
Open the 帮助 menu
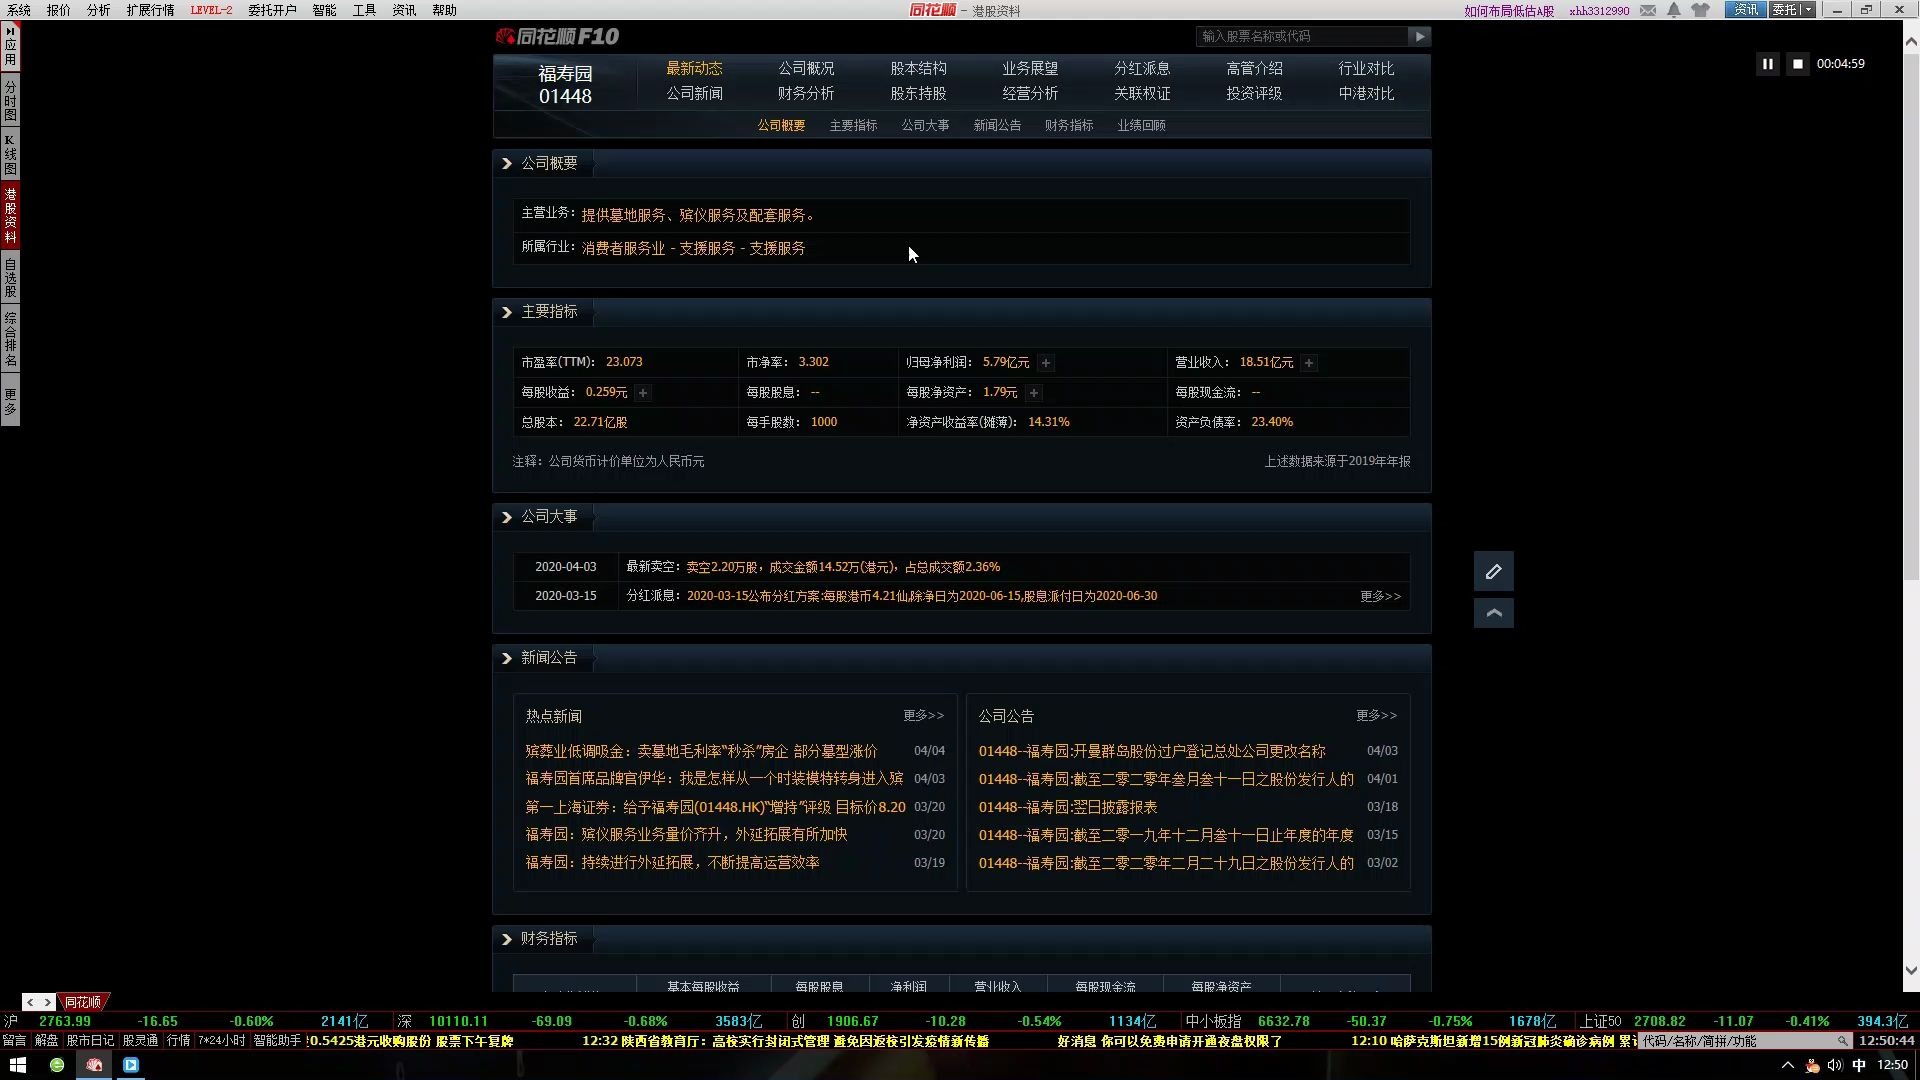point(444,10)
